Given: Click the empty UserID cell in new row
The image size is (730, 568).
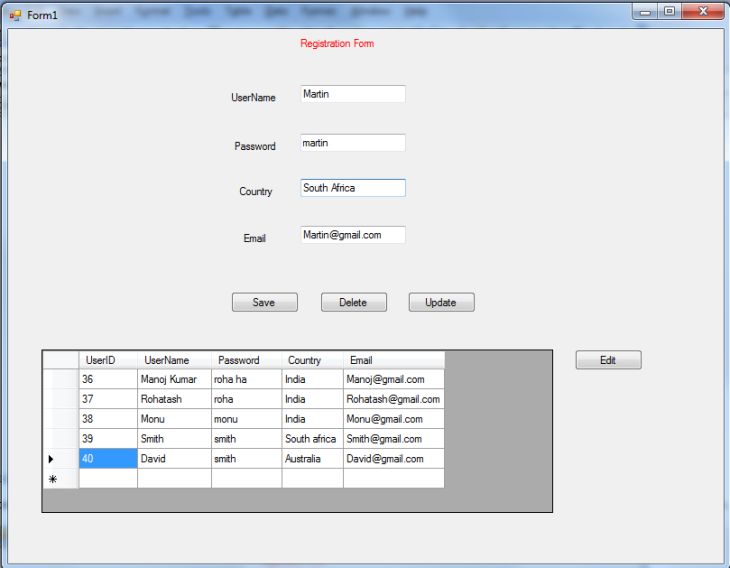Looking at the screenshot, I should pyautogui.click(x=108, y=479).
